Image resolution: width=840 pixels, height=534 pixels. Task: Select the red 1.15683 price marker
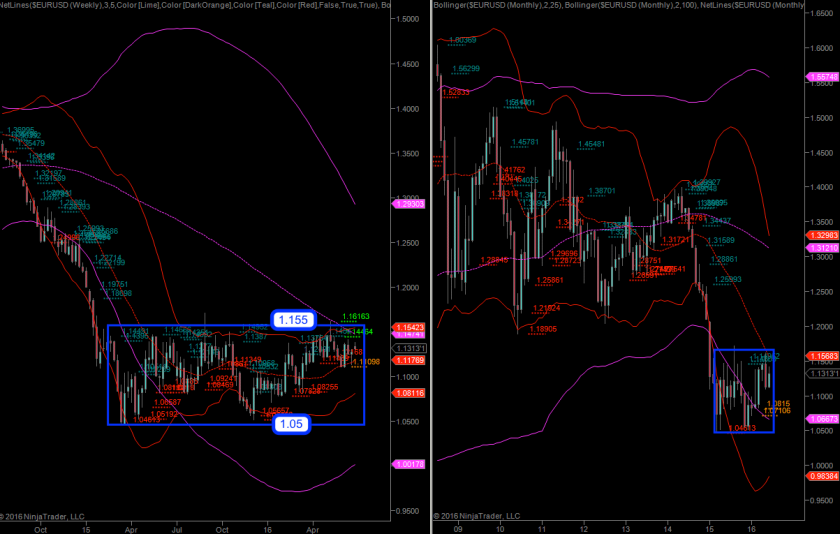tap(822, 356)
